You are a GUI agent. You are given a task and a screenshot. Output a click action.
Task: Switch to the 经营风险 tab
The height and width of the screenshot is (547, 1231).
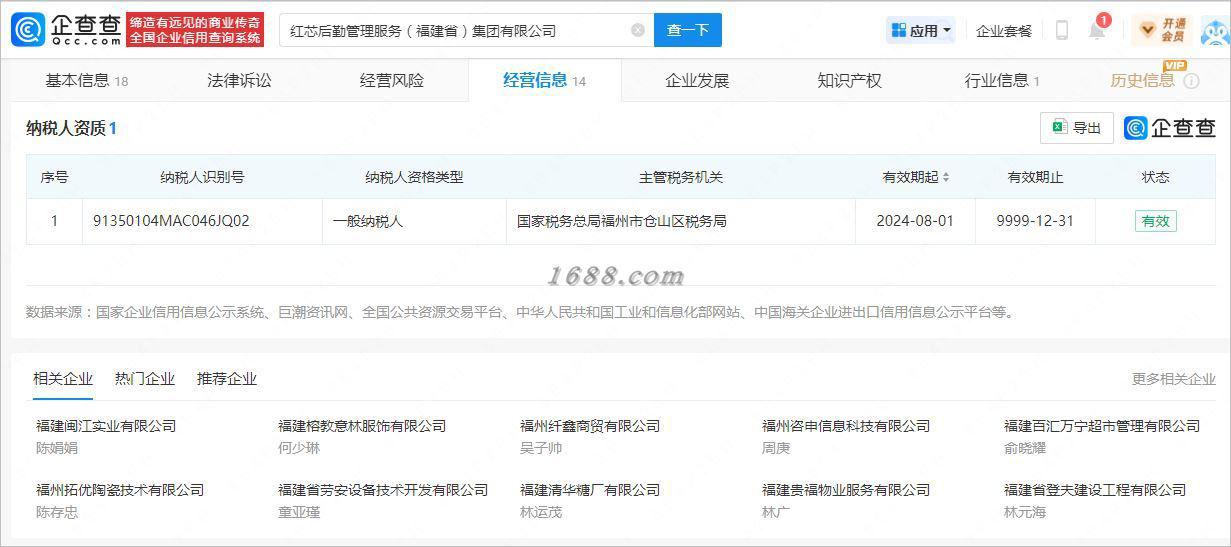392,80
